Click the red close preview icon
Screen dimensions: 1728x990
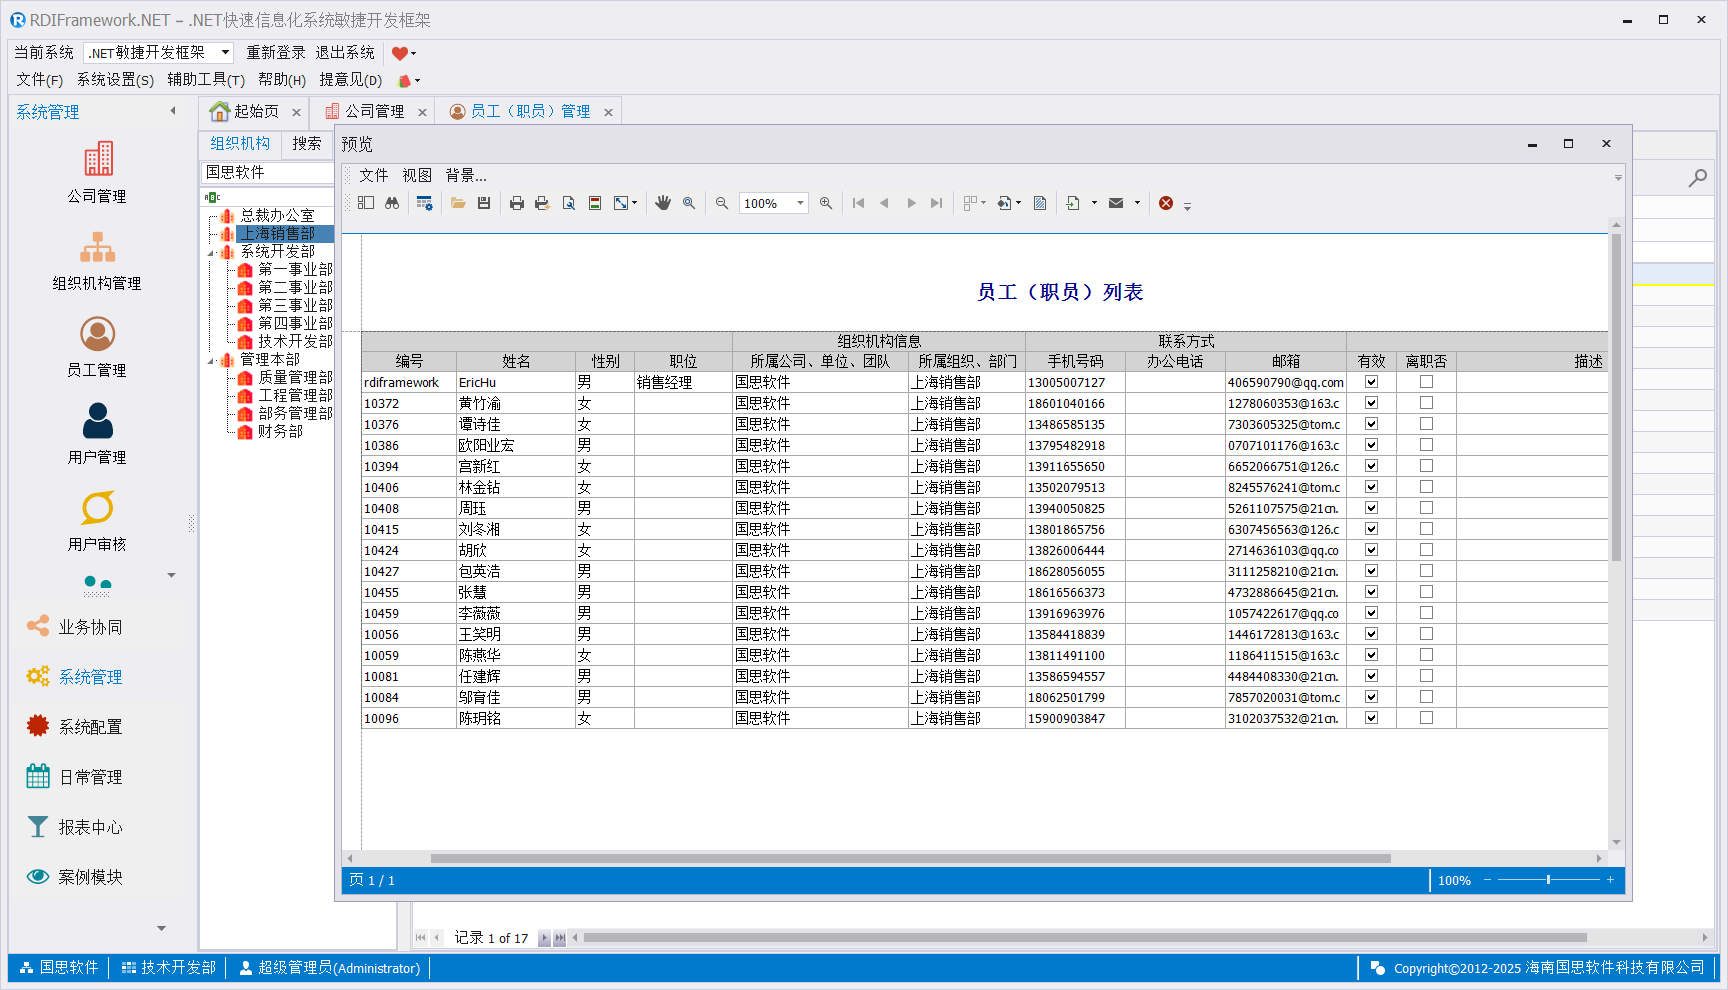(x=1166, y=203)
